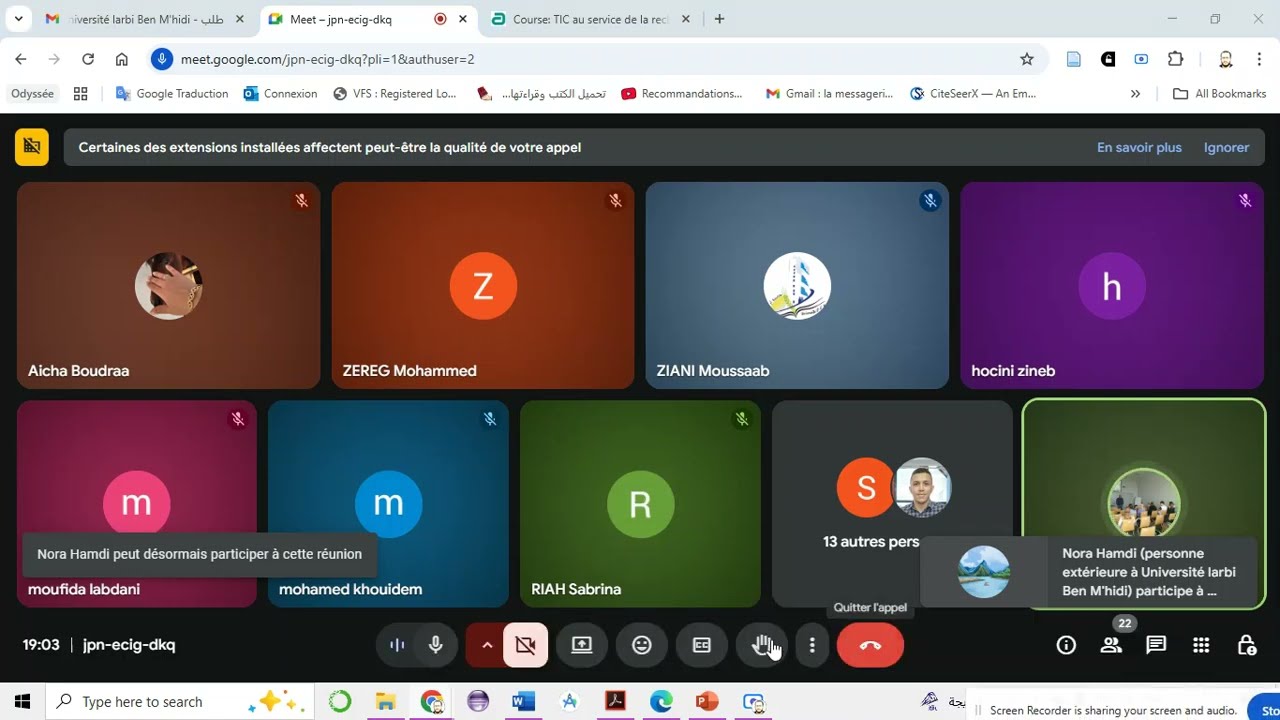Click 'En savoir plus' link
Image resolution: width=1280 pixels, height=720 pixels.
tap(1139, 147)
